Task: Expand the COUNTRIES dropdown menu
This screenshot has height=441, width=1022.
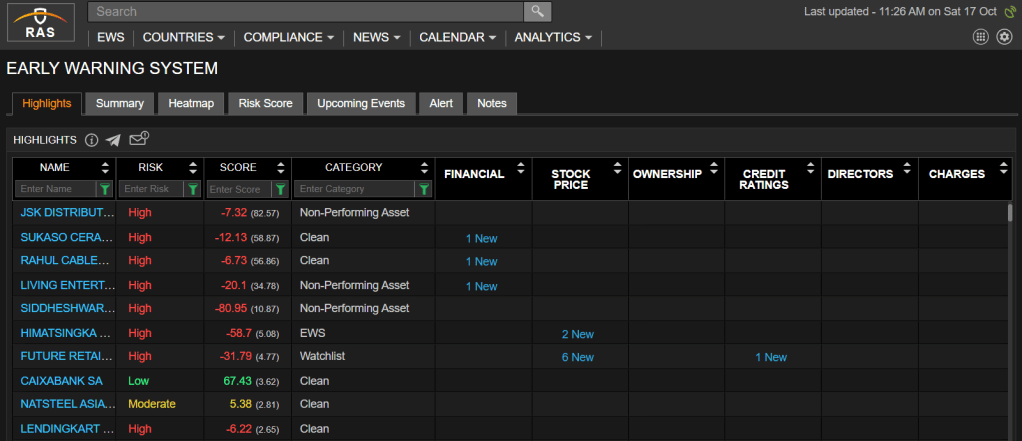Action: point(184,37)
